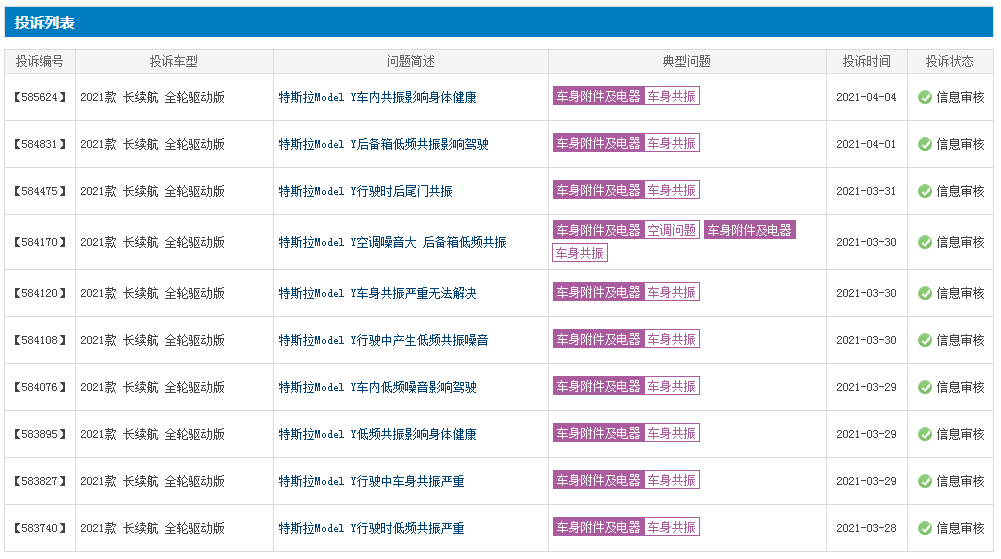Click the 投诉列表 section title

click(x=45, y=23)
